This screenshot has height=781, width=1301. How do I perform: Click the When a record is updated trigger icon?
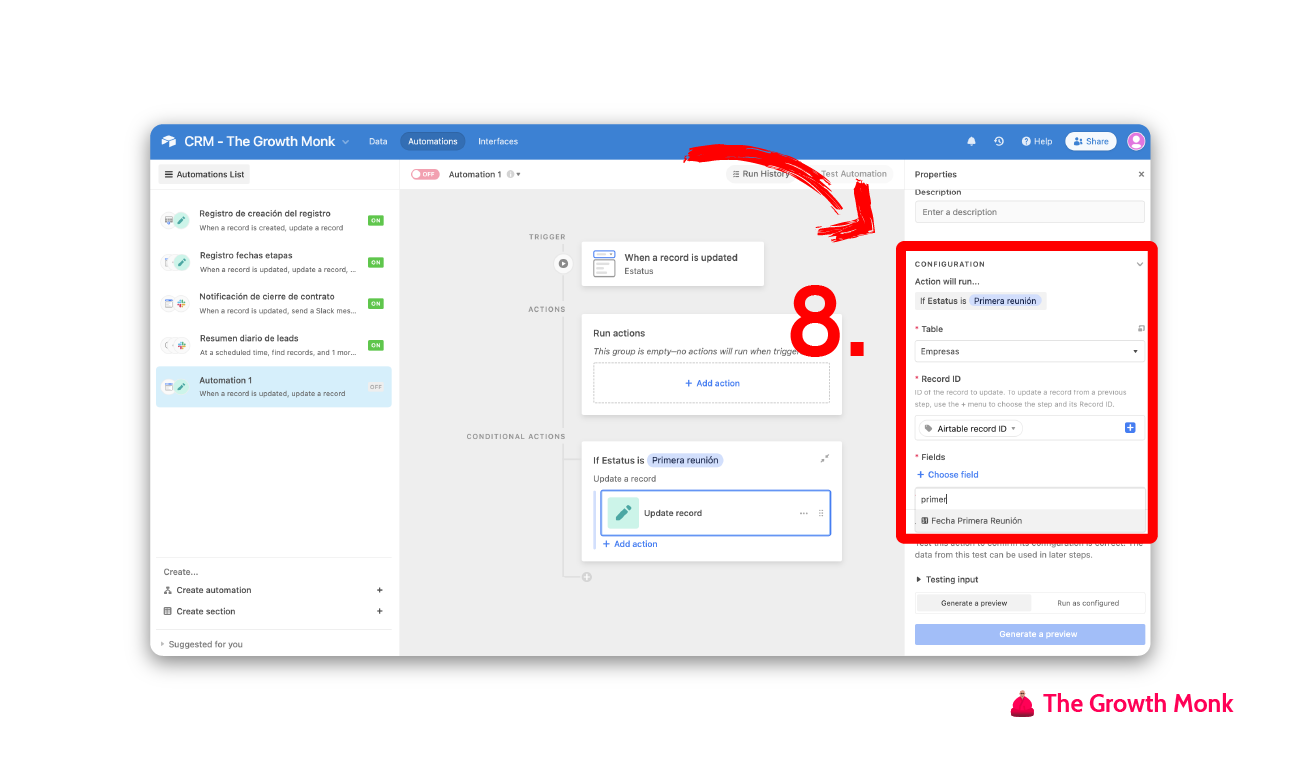point(604,264)
